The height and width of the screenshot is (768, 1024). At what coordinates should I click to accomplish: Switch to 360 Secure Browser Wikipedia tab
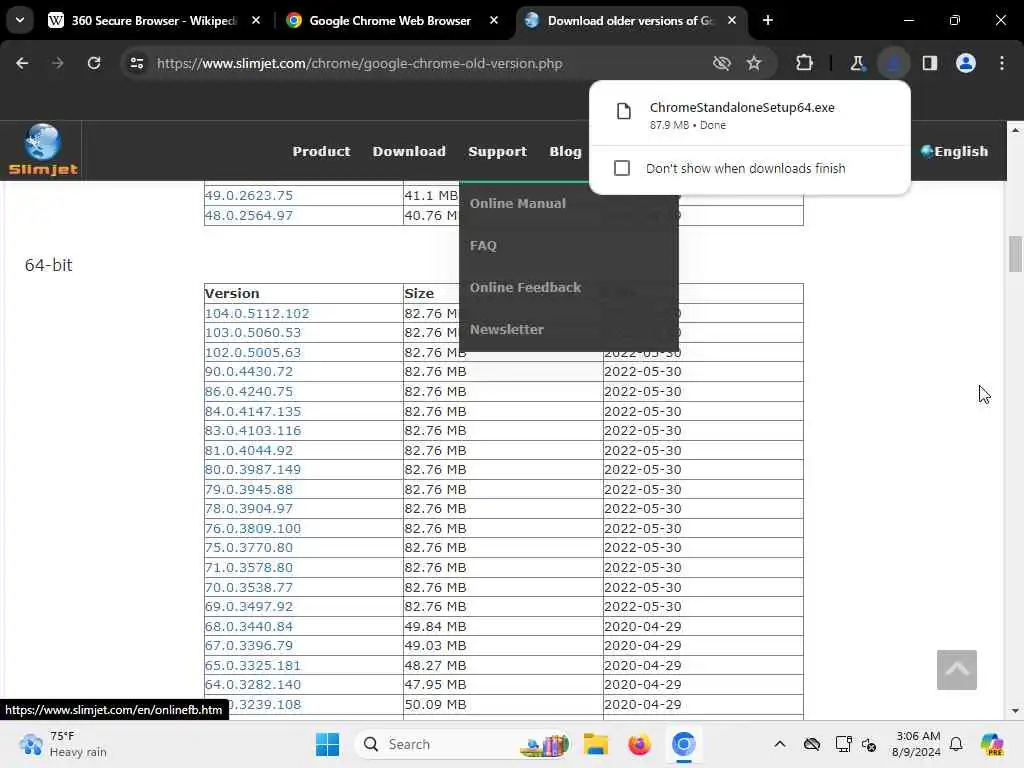154,20
